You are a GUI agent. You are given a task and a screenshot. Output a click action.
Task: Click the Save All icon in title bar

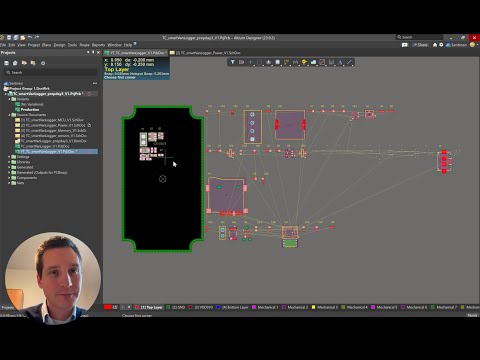tap(16, 38)
